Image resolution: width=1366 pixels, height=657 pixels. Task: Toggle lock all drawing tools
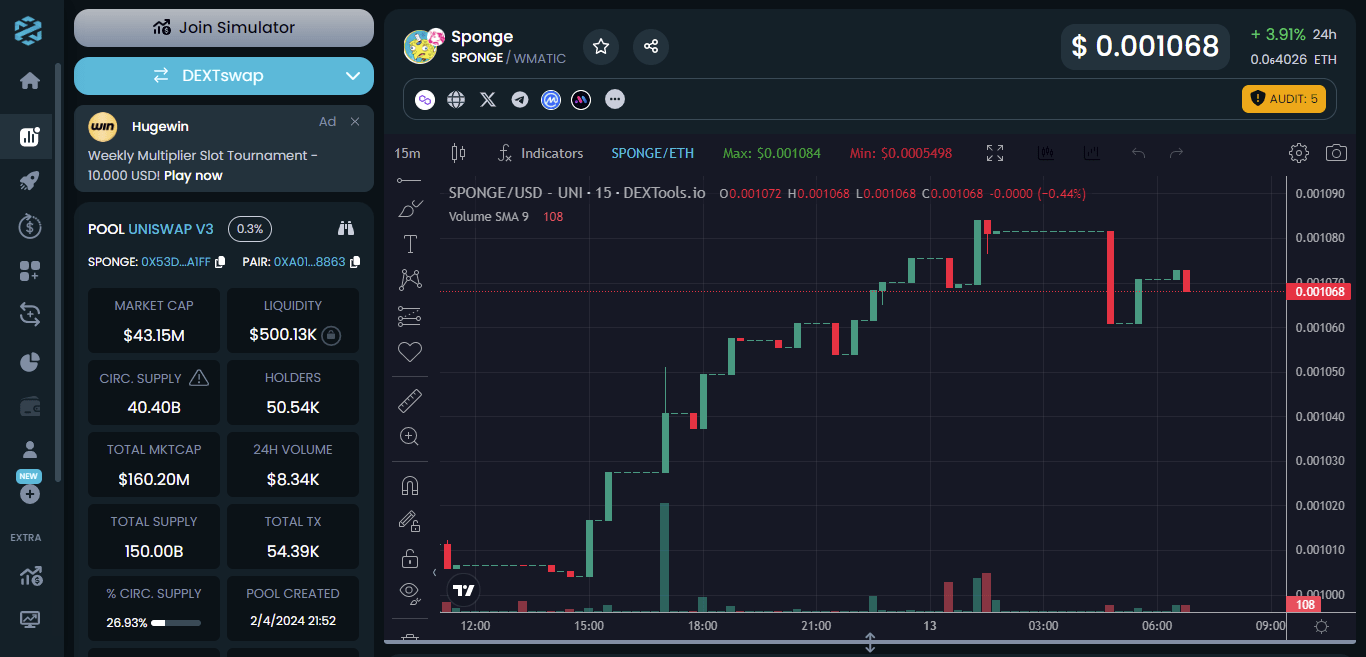click(x=410, y=557)
